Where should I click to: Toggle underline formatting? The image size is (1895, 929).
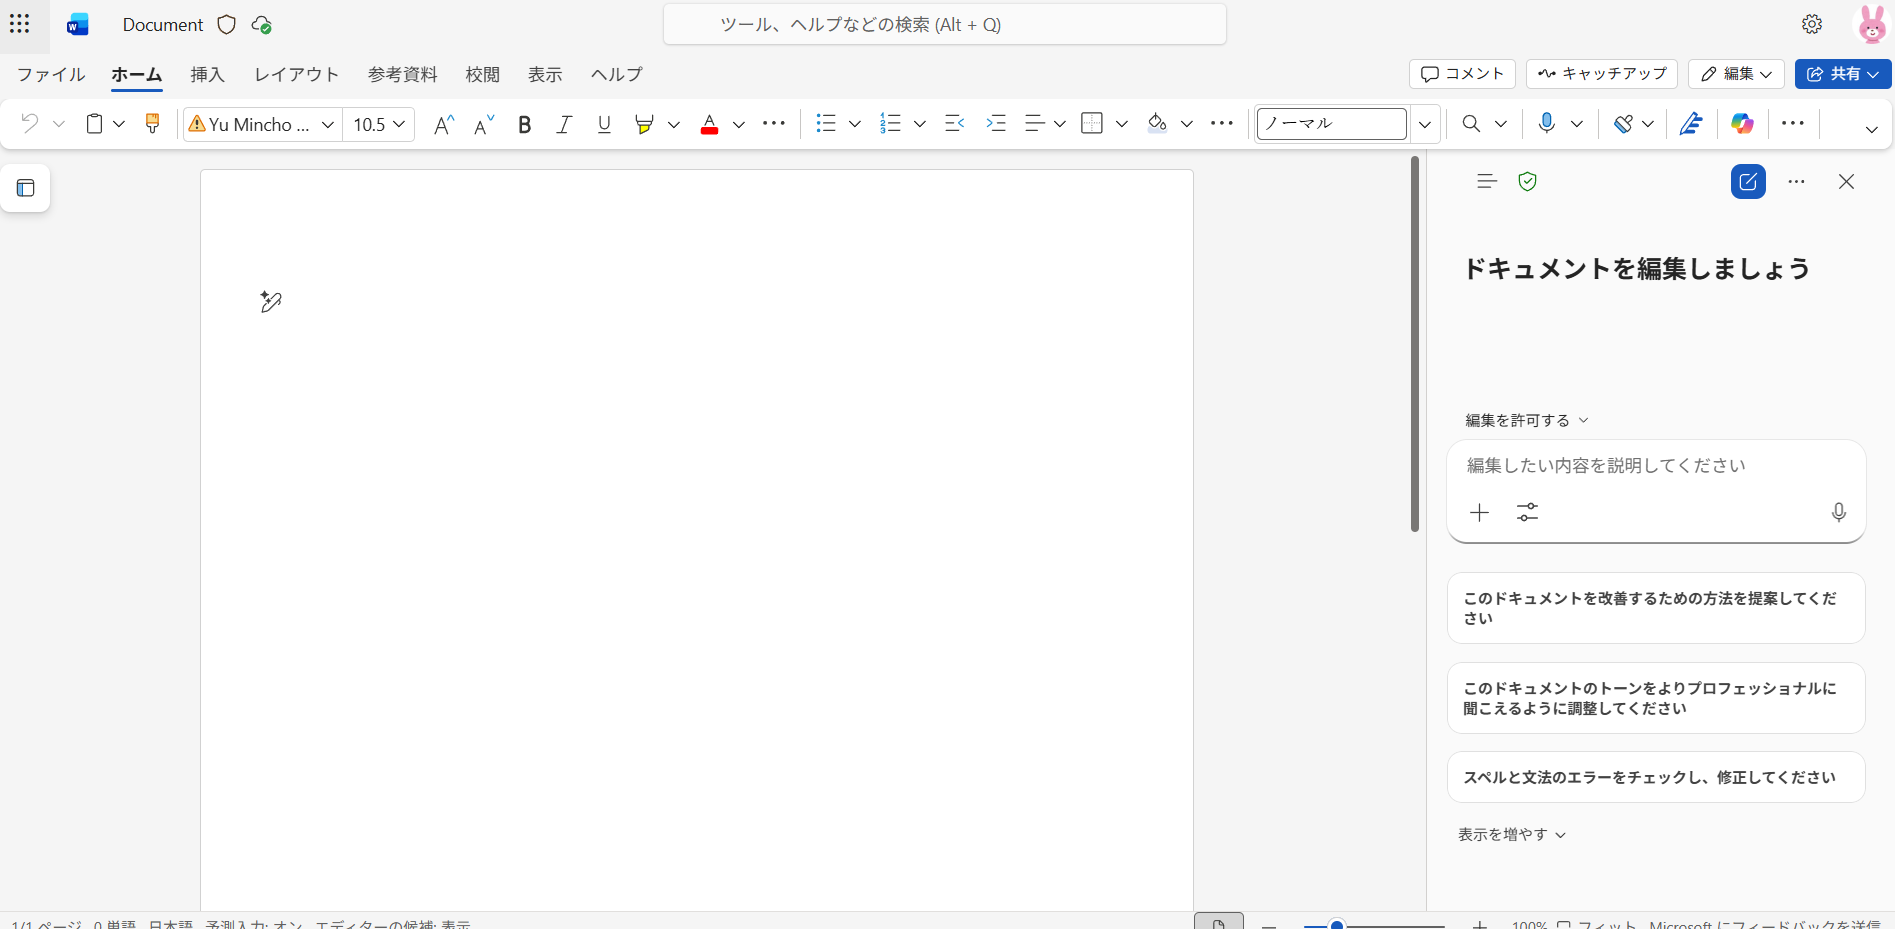coord(604,124)
